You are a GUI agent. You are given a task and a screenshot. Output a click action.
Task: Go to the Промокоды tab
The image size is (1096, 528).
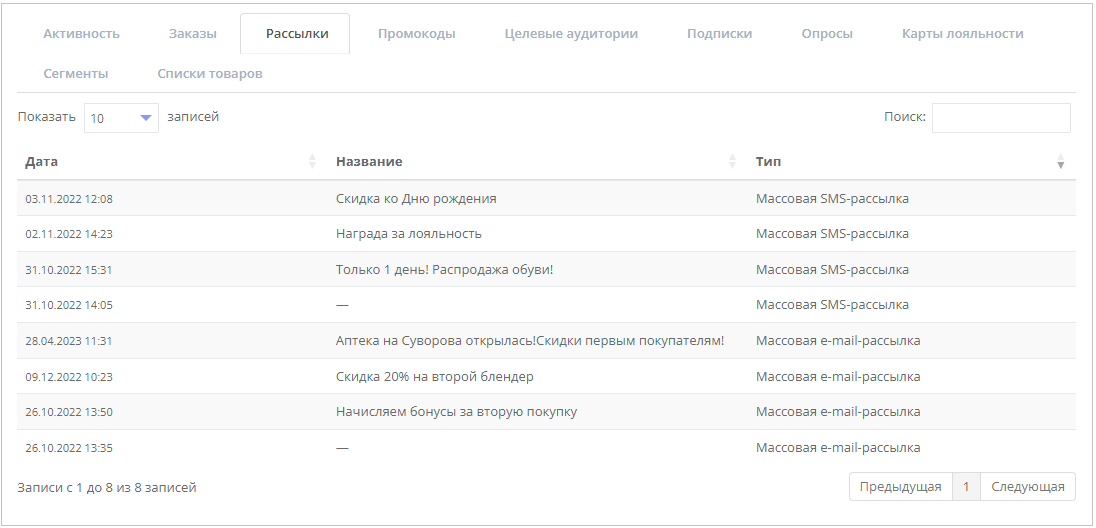(x=417, y=34)
